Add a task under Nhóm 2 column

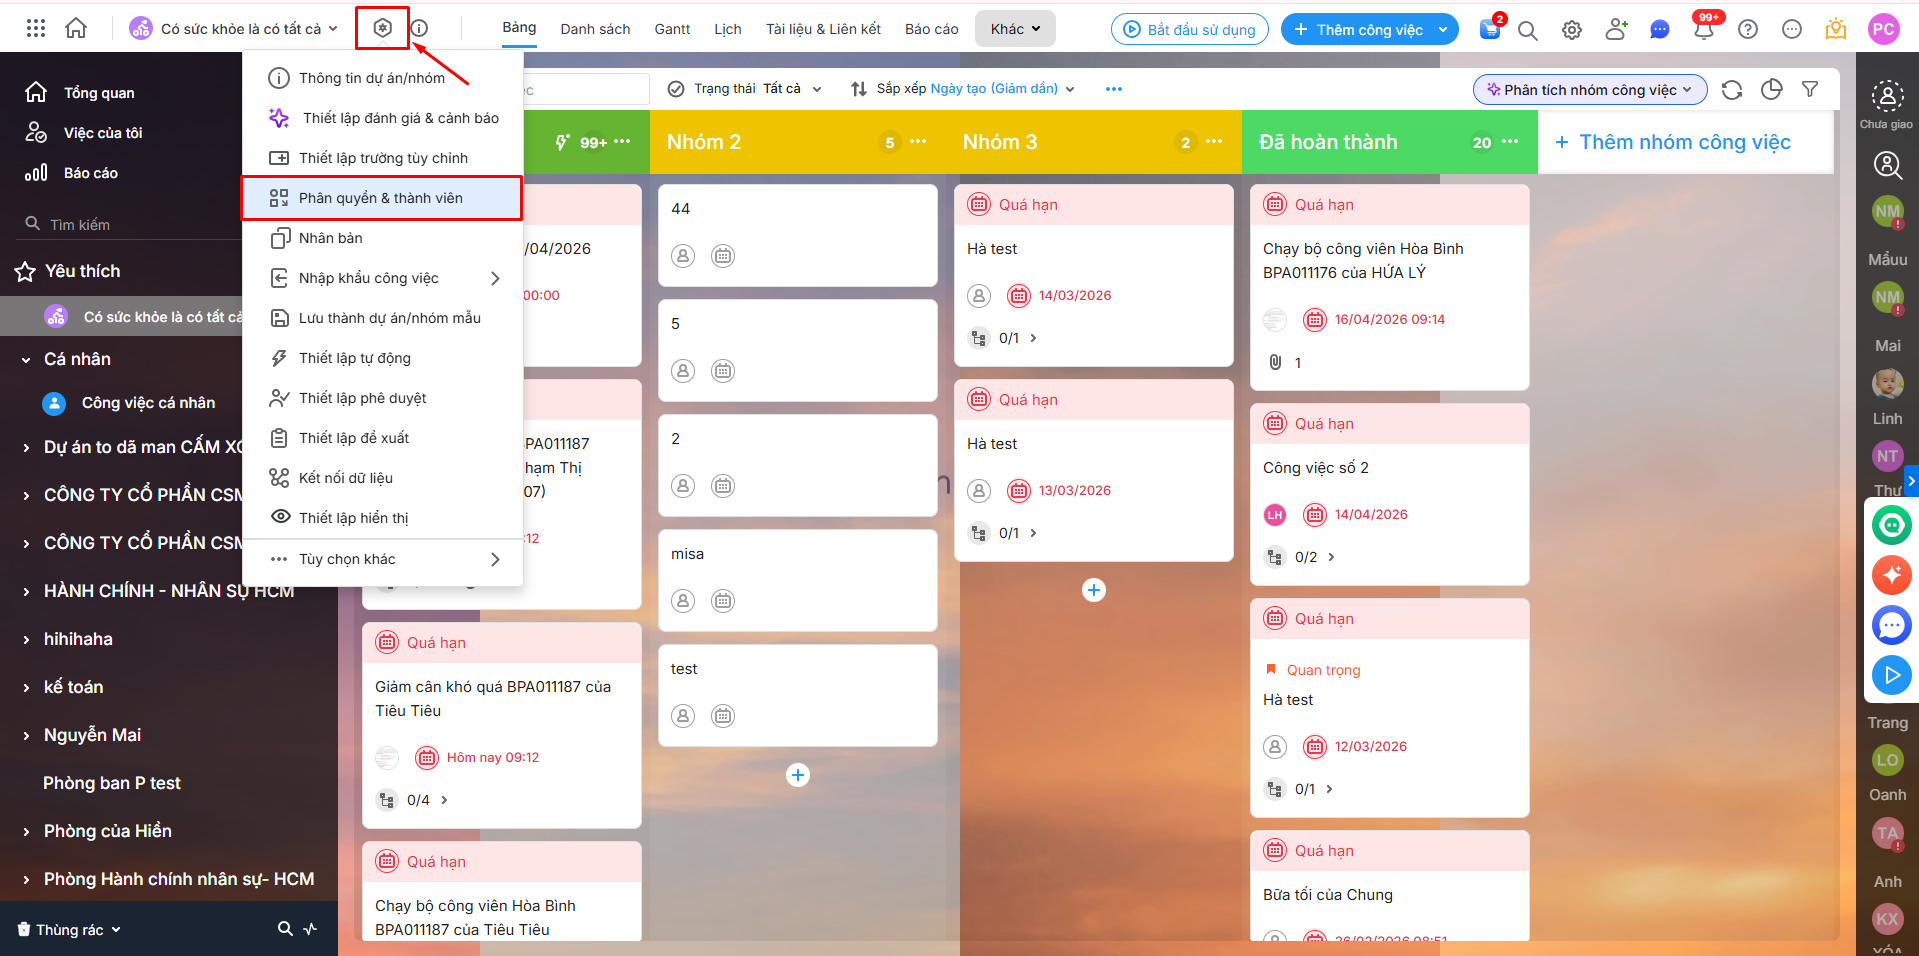click(798, 775)
